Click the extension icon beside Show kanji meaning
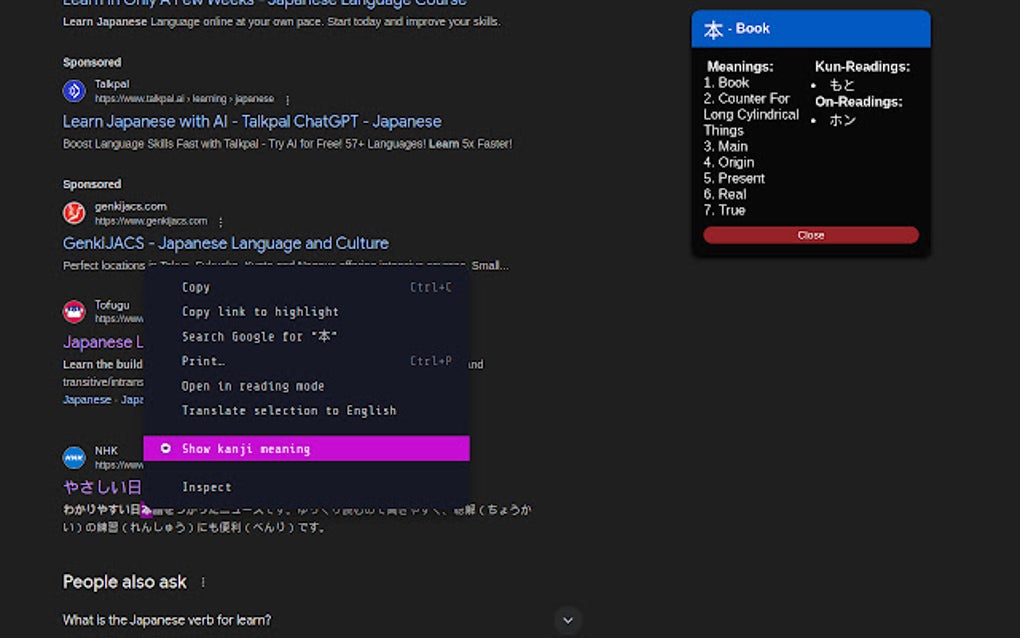The height and width of the screenshot is (638, 1020). point(165,448)
